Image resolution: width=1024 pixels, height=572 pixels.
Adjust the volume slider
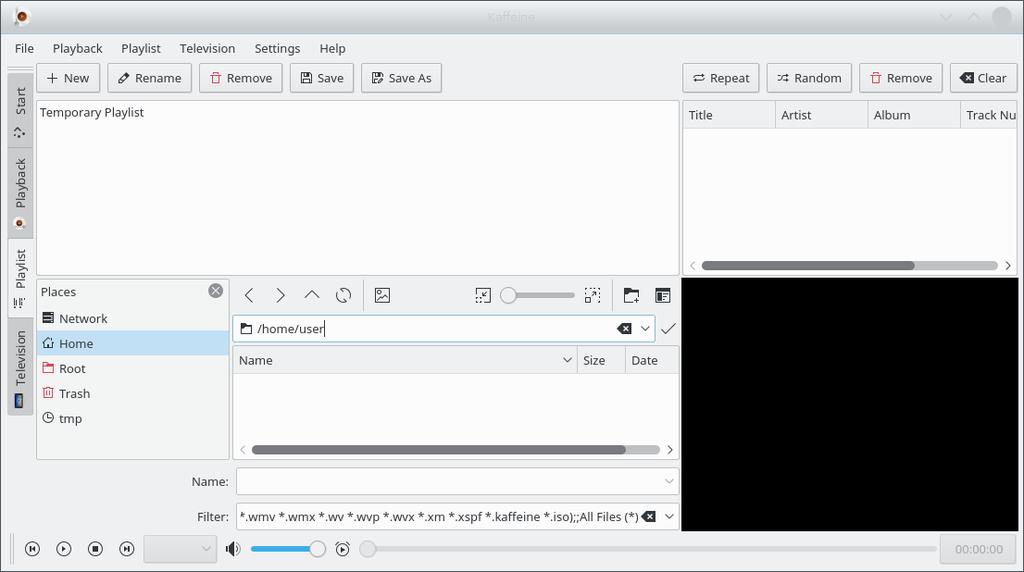288,549
